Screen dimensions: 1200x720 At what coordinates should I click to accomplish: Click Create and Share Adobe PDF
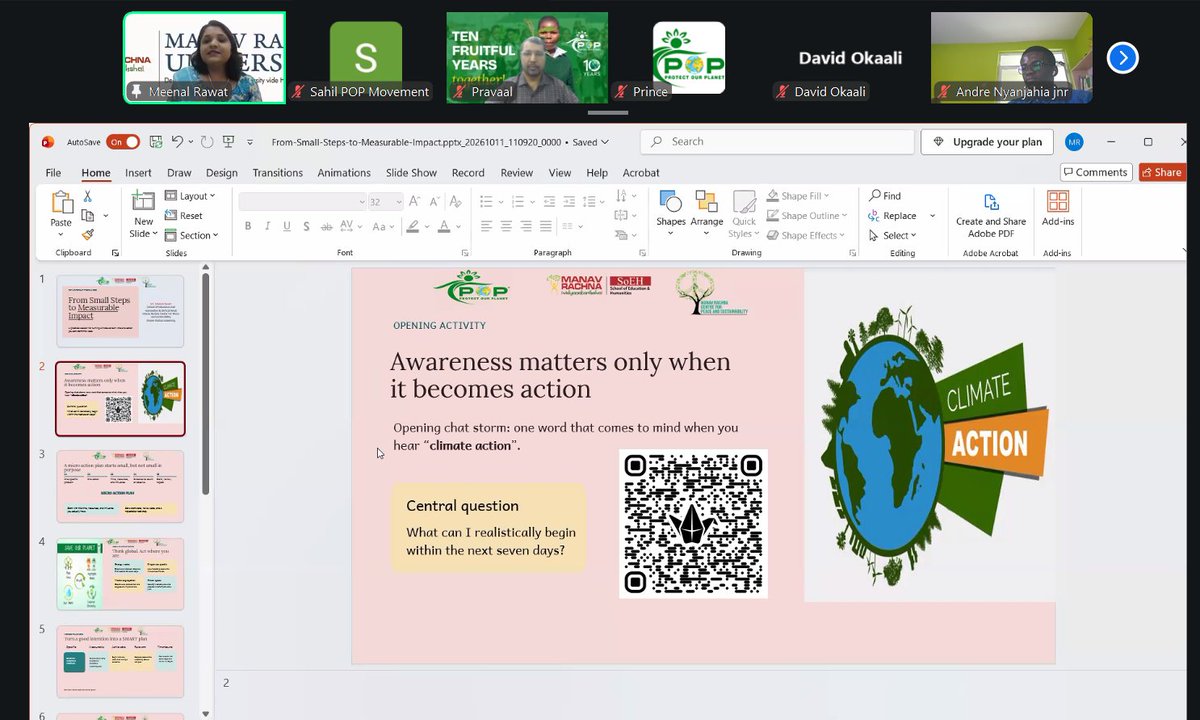coord(991,214)
